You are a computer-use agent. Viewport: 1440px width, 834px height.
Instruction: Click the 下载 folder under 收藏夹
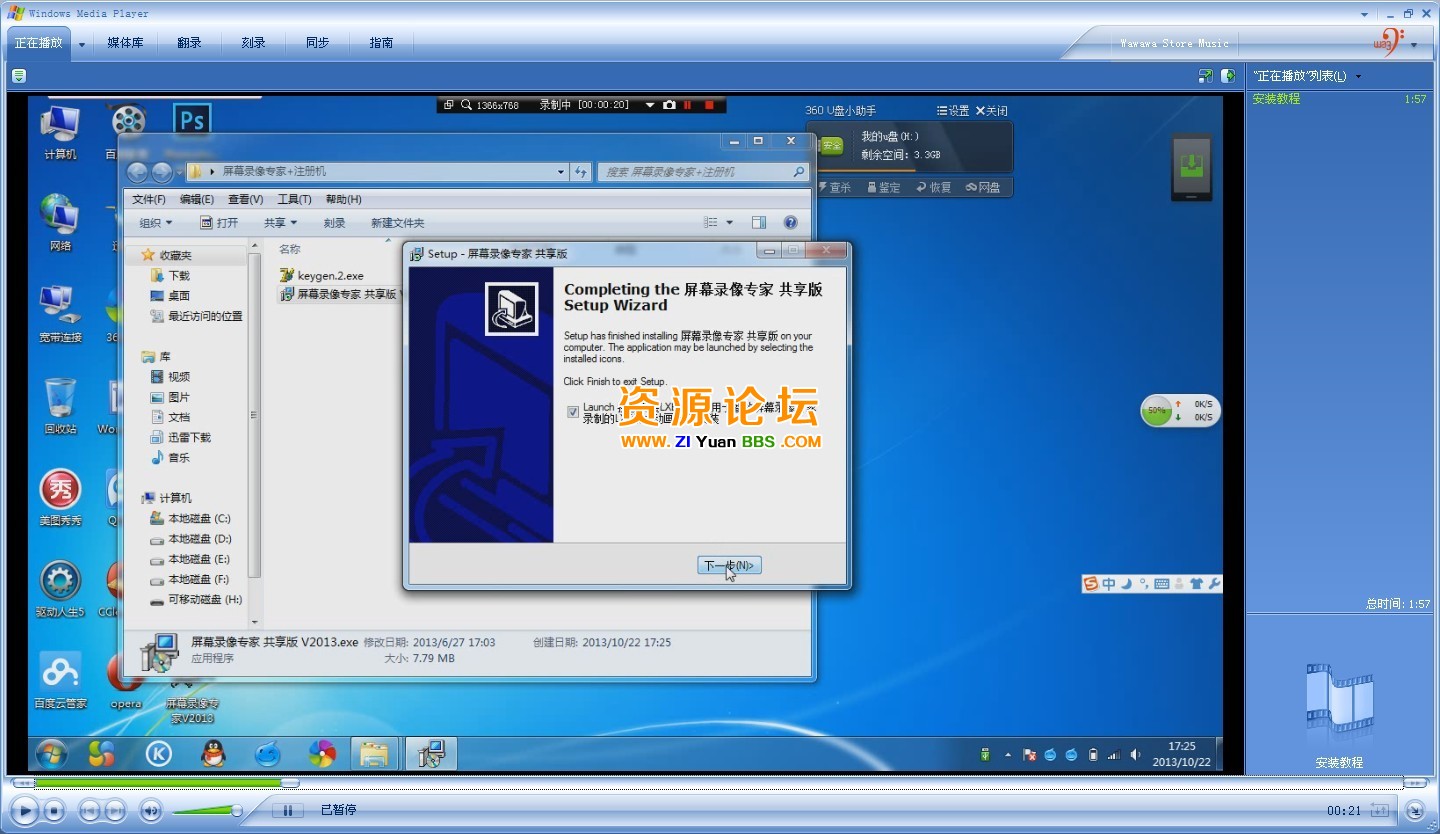point(170,275)
